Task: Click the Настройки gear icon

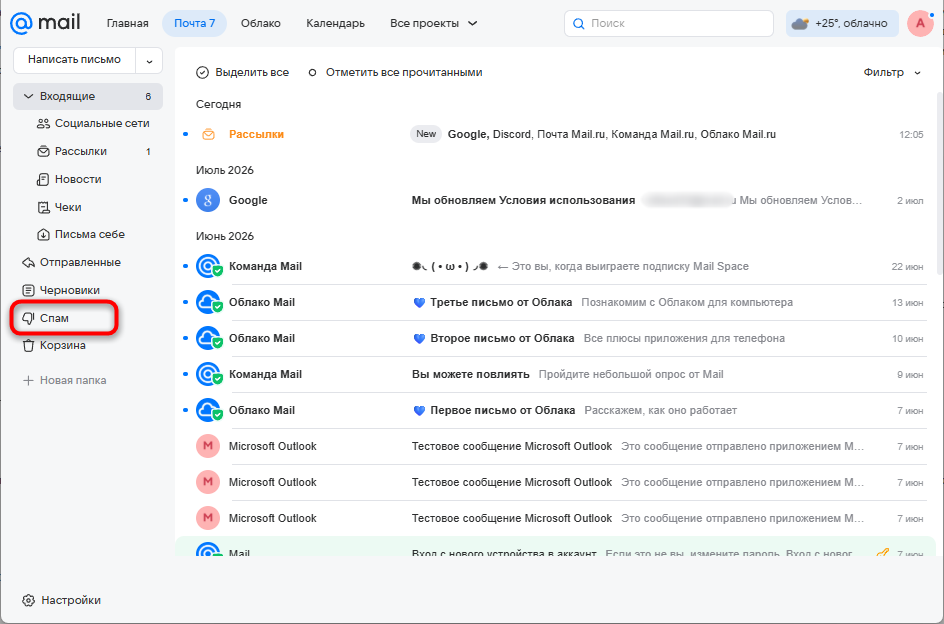Action: (x=28, y=601)
